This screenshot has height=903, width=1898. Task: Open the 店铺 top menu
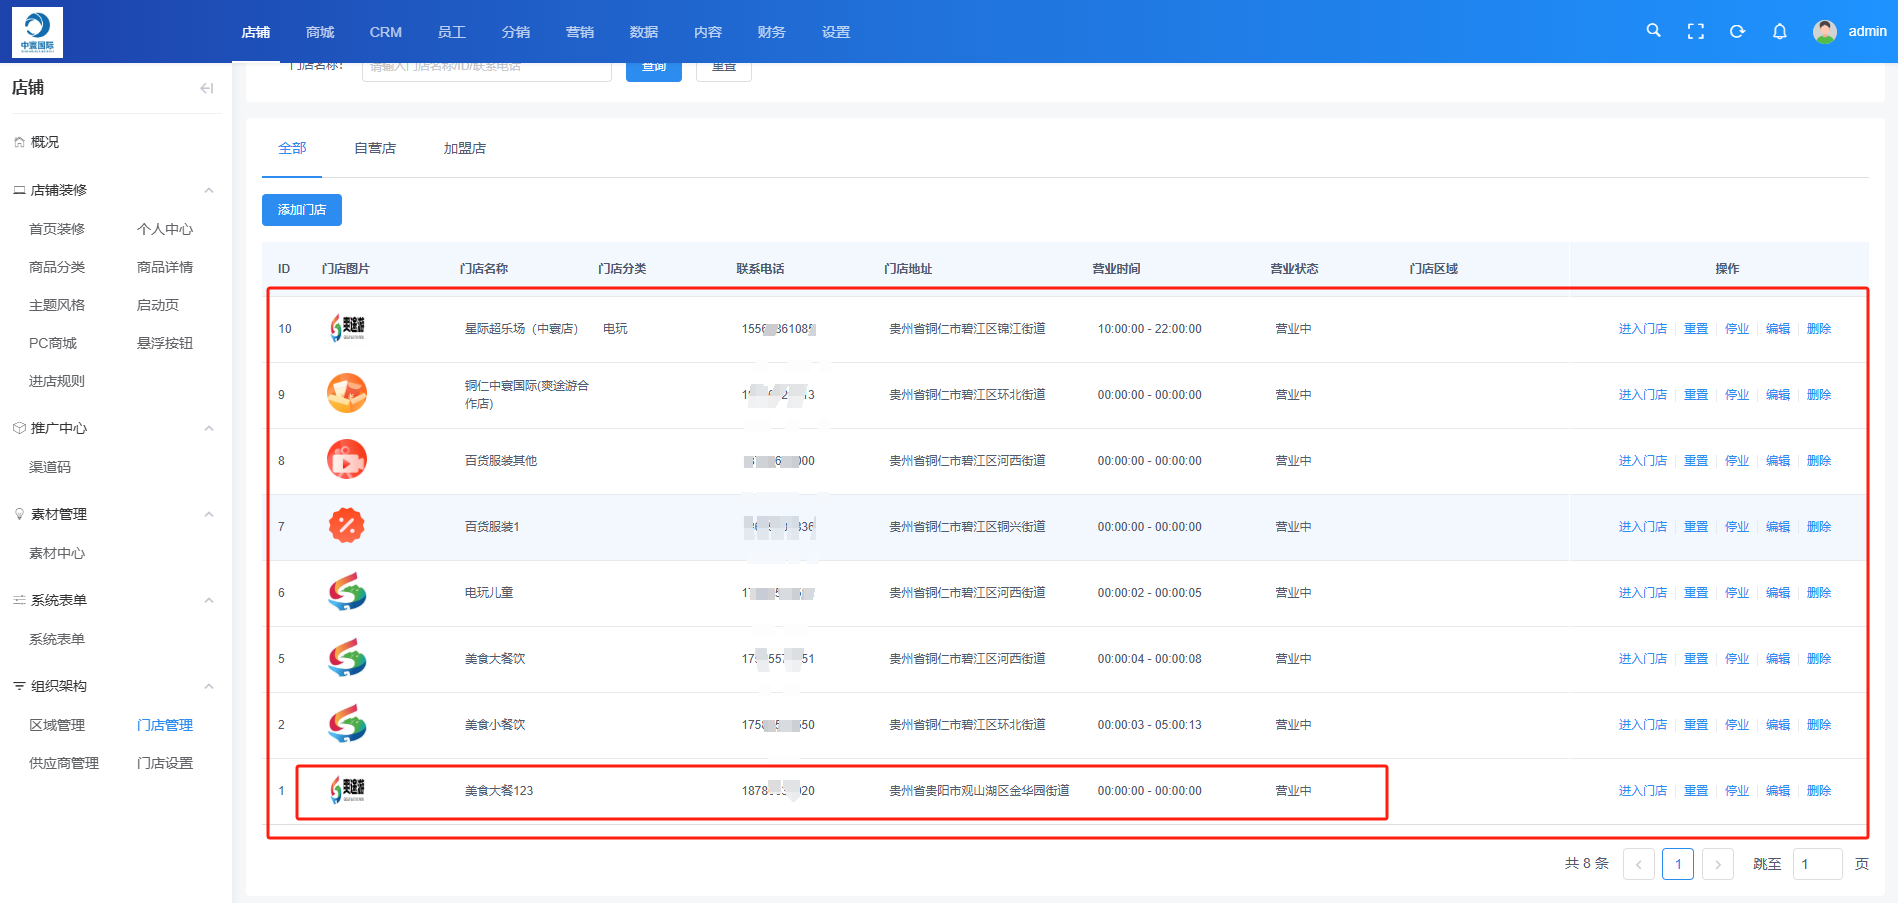click(256, 32)
